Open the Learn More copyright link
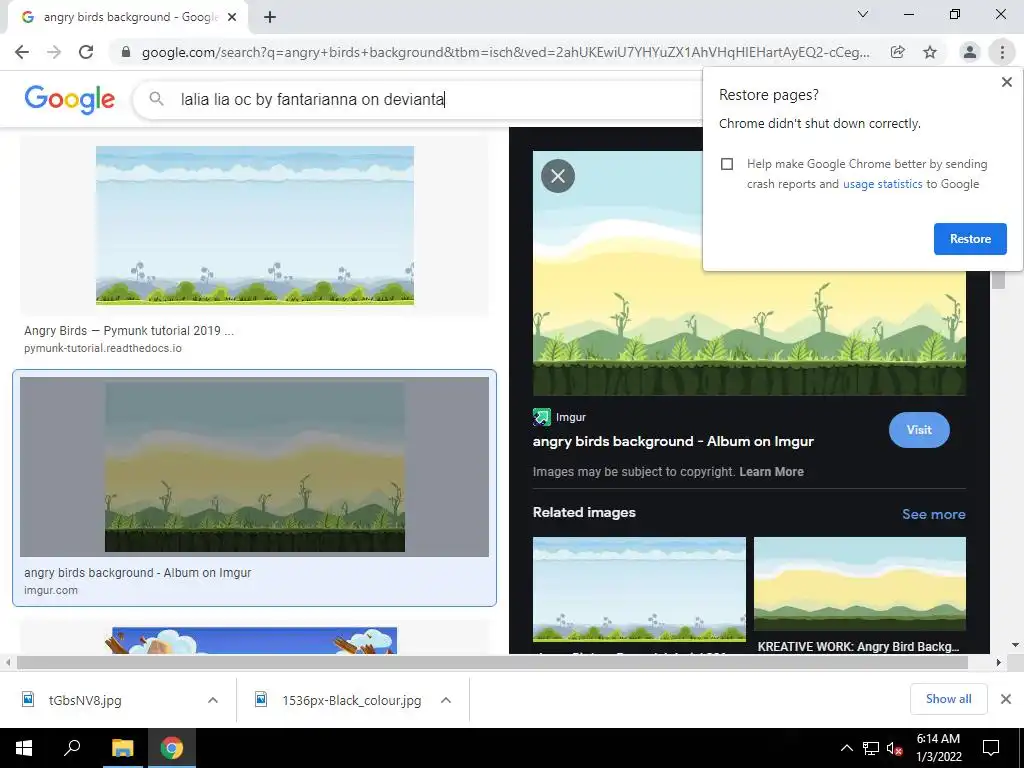 point(771,472)
